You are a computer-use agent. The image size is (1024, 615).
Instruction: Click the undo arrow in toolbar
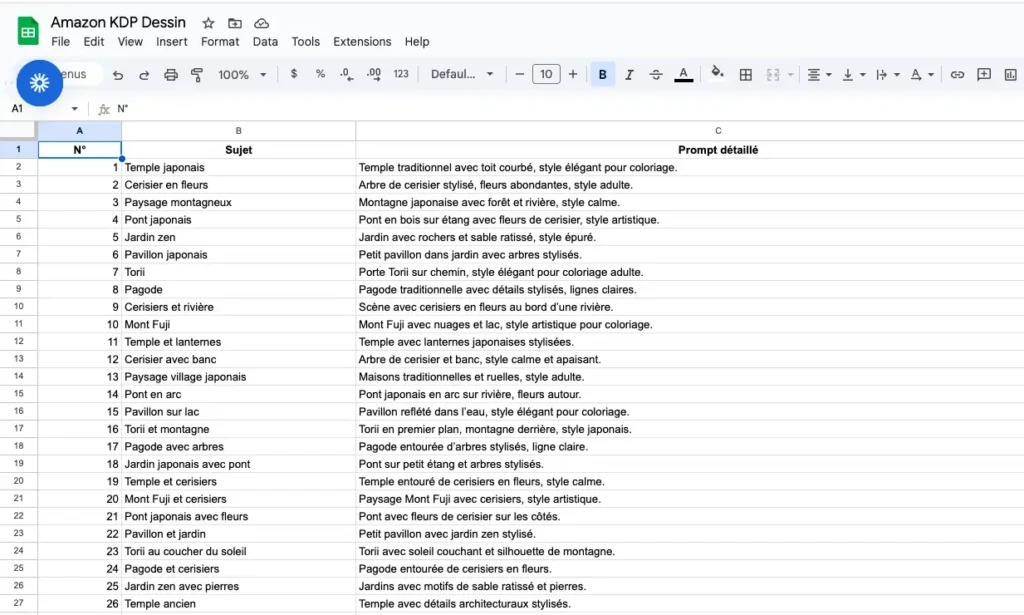(x=118, y=75)
